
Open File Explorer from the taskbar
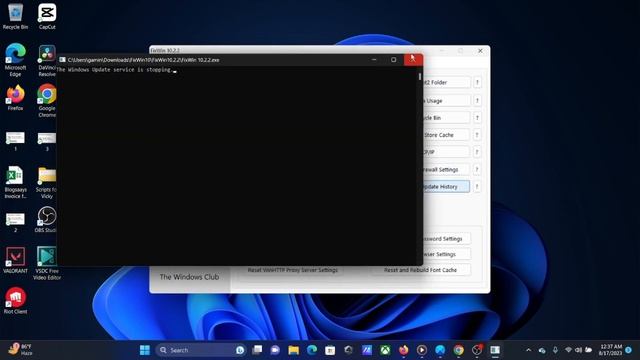click(293, 350)
